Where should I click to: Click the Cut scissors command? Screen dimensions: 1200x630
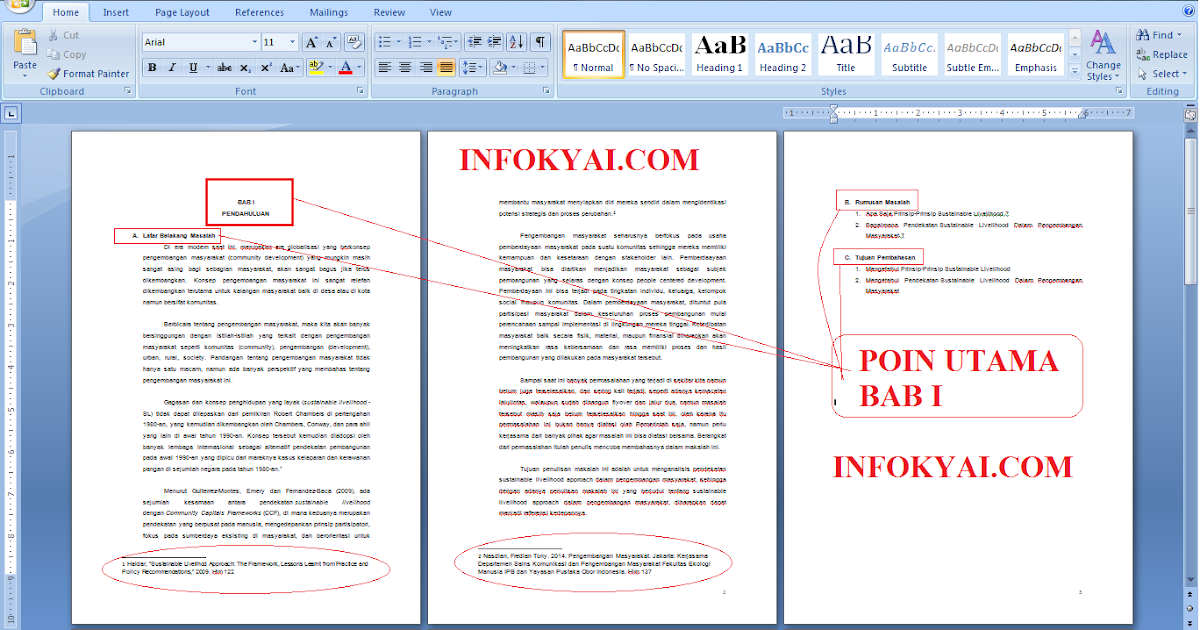[x=63, y=35]
